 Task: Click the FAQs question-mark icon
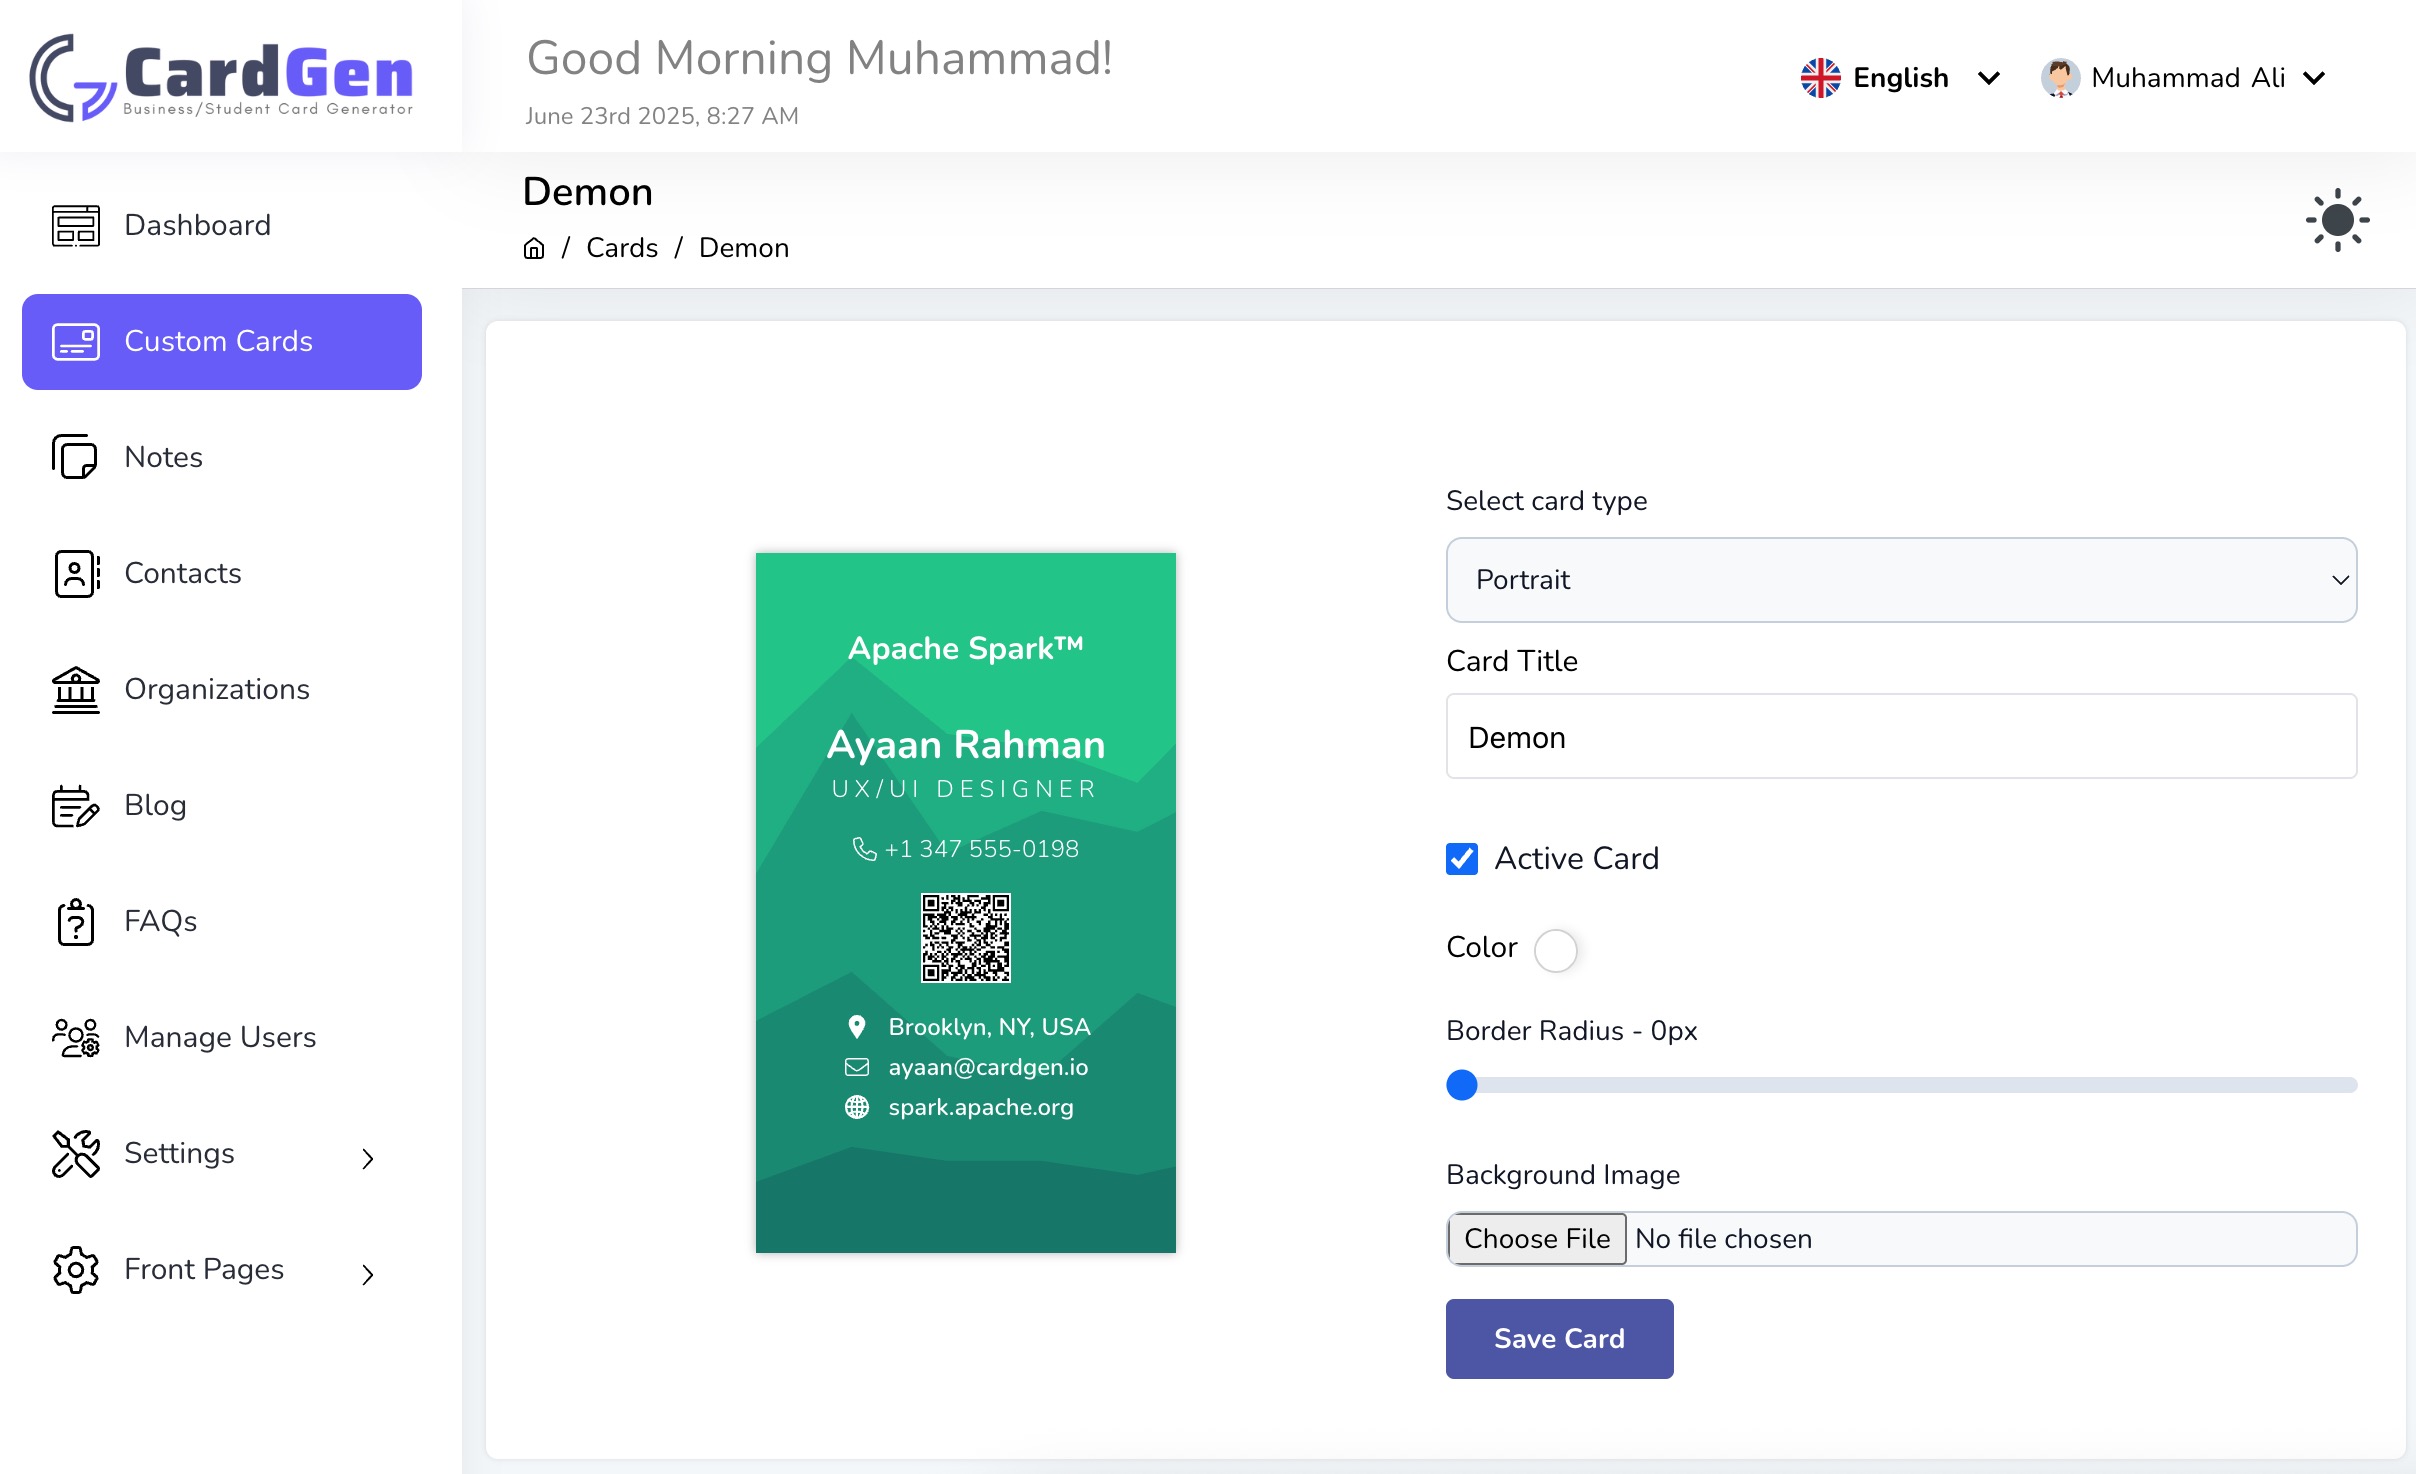pos(76,921)
